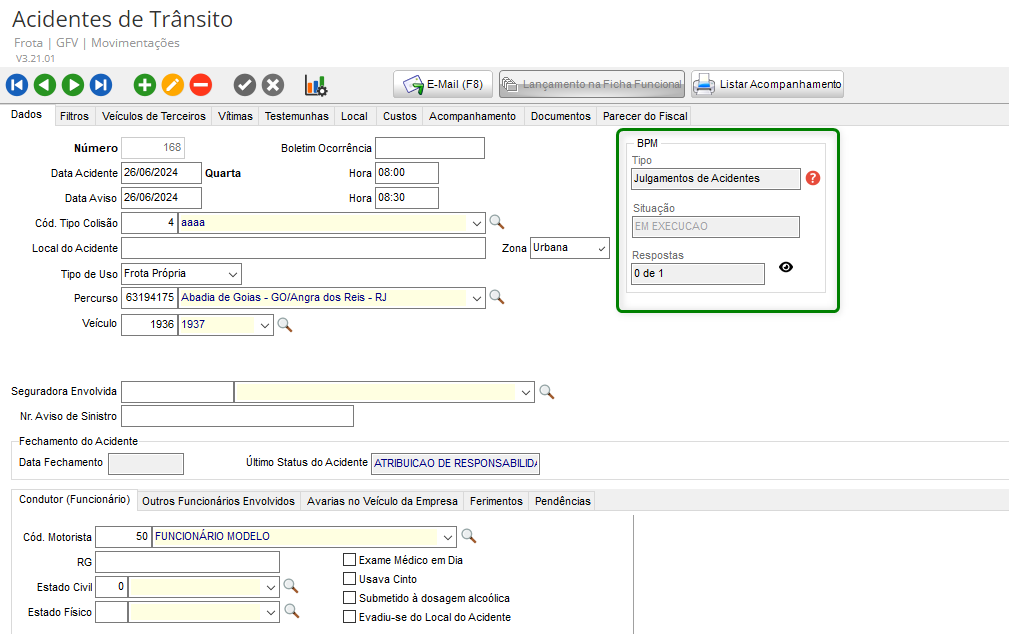Enable the Usava Cinto checkbox
This screenshot has height=634, width=1009.
coord(350,579)
